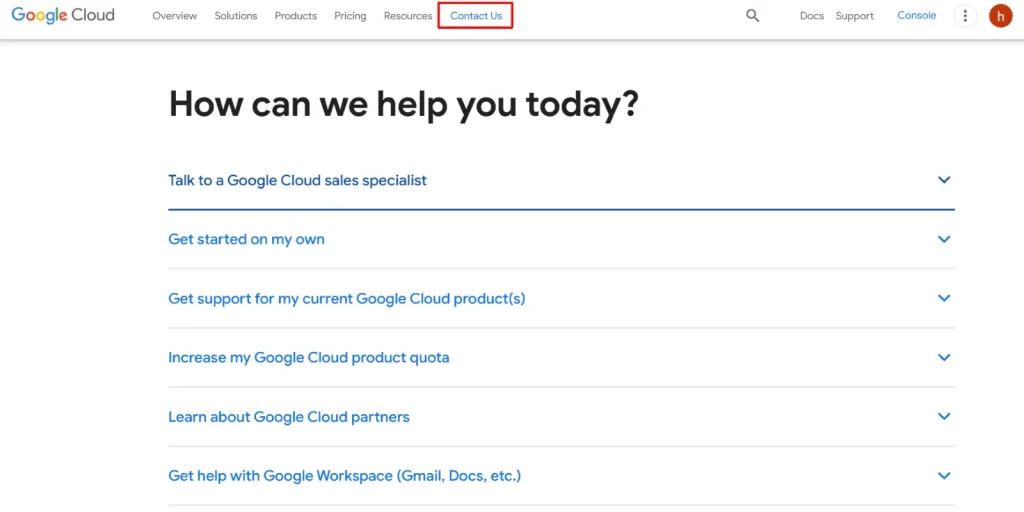Click 'Increase my Google Cloud product quota' text
This screenshot has width=1024, height=512.
coord(309,358)
